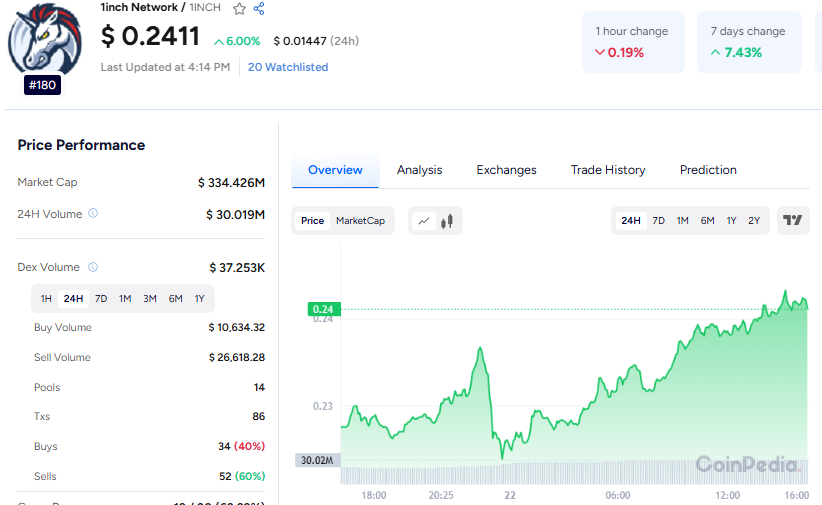Open the 20 Watchlisted link
Image resolution: width=822 pixels, height=505 pixels.
(288, 67)
